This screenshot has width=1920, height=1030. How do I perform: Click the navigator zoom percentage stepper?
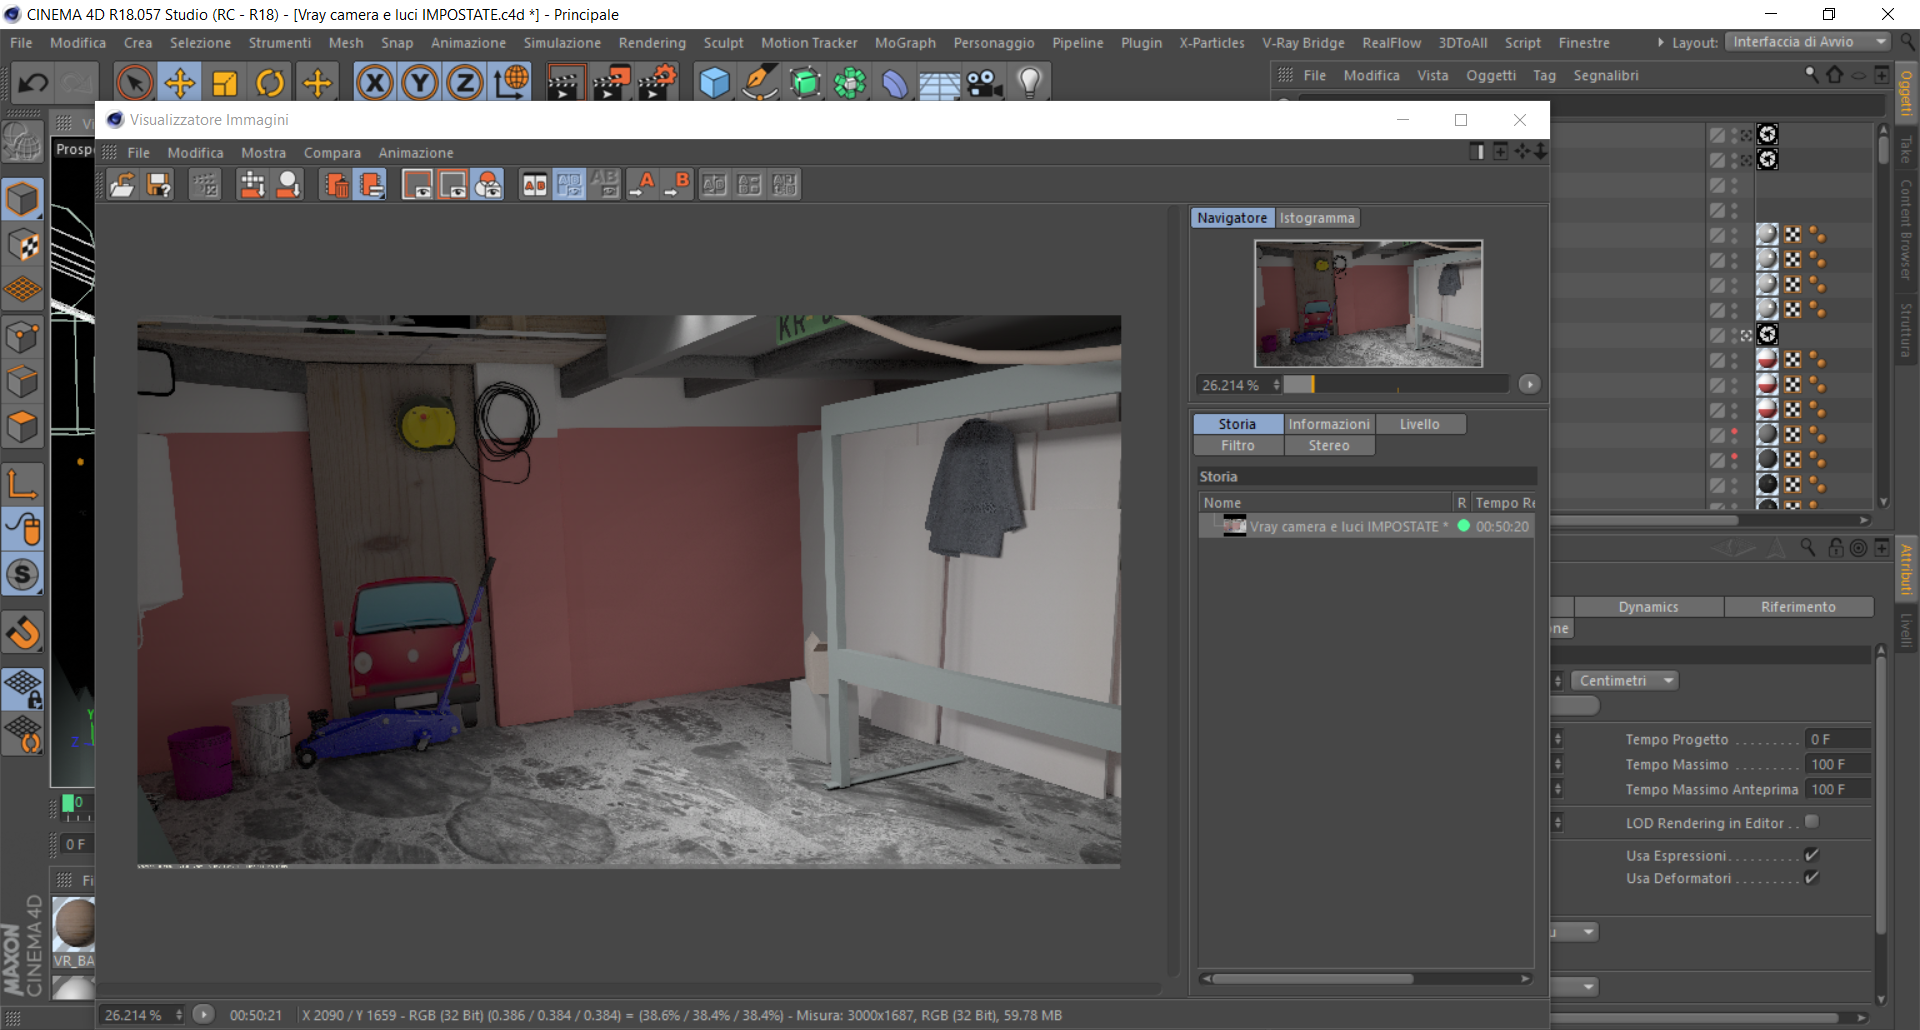tap(1277, 385)
